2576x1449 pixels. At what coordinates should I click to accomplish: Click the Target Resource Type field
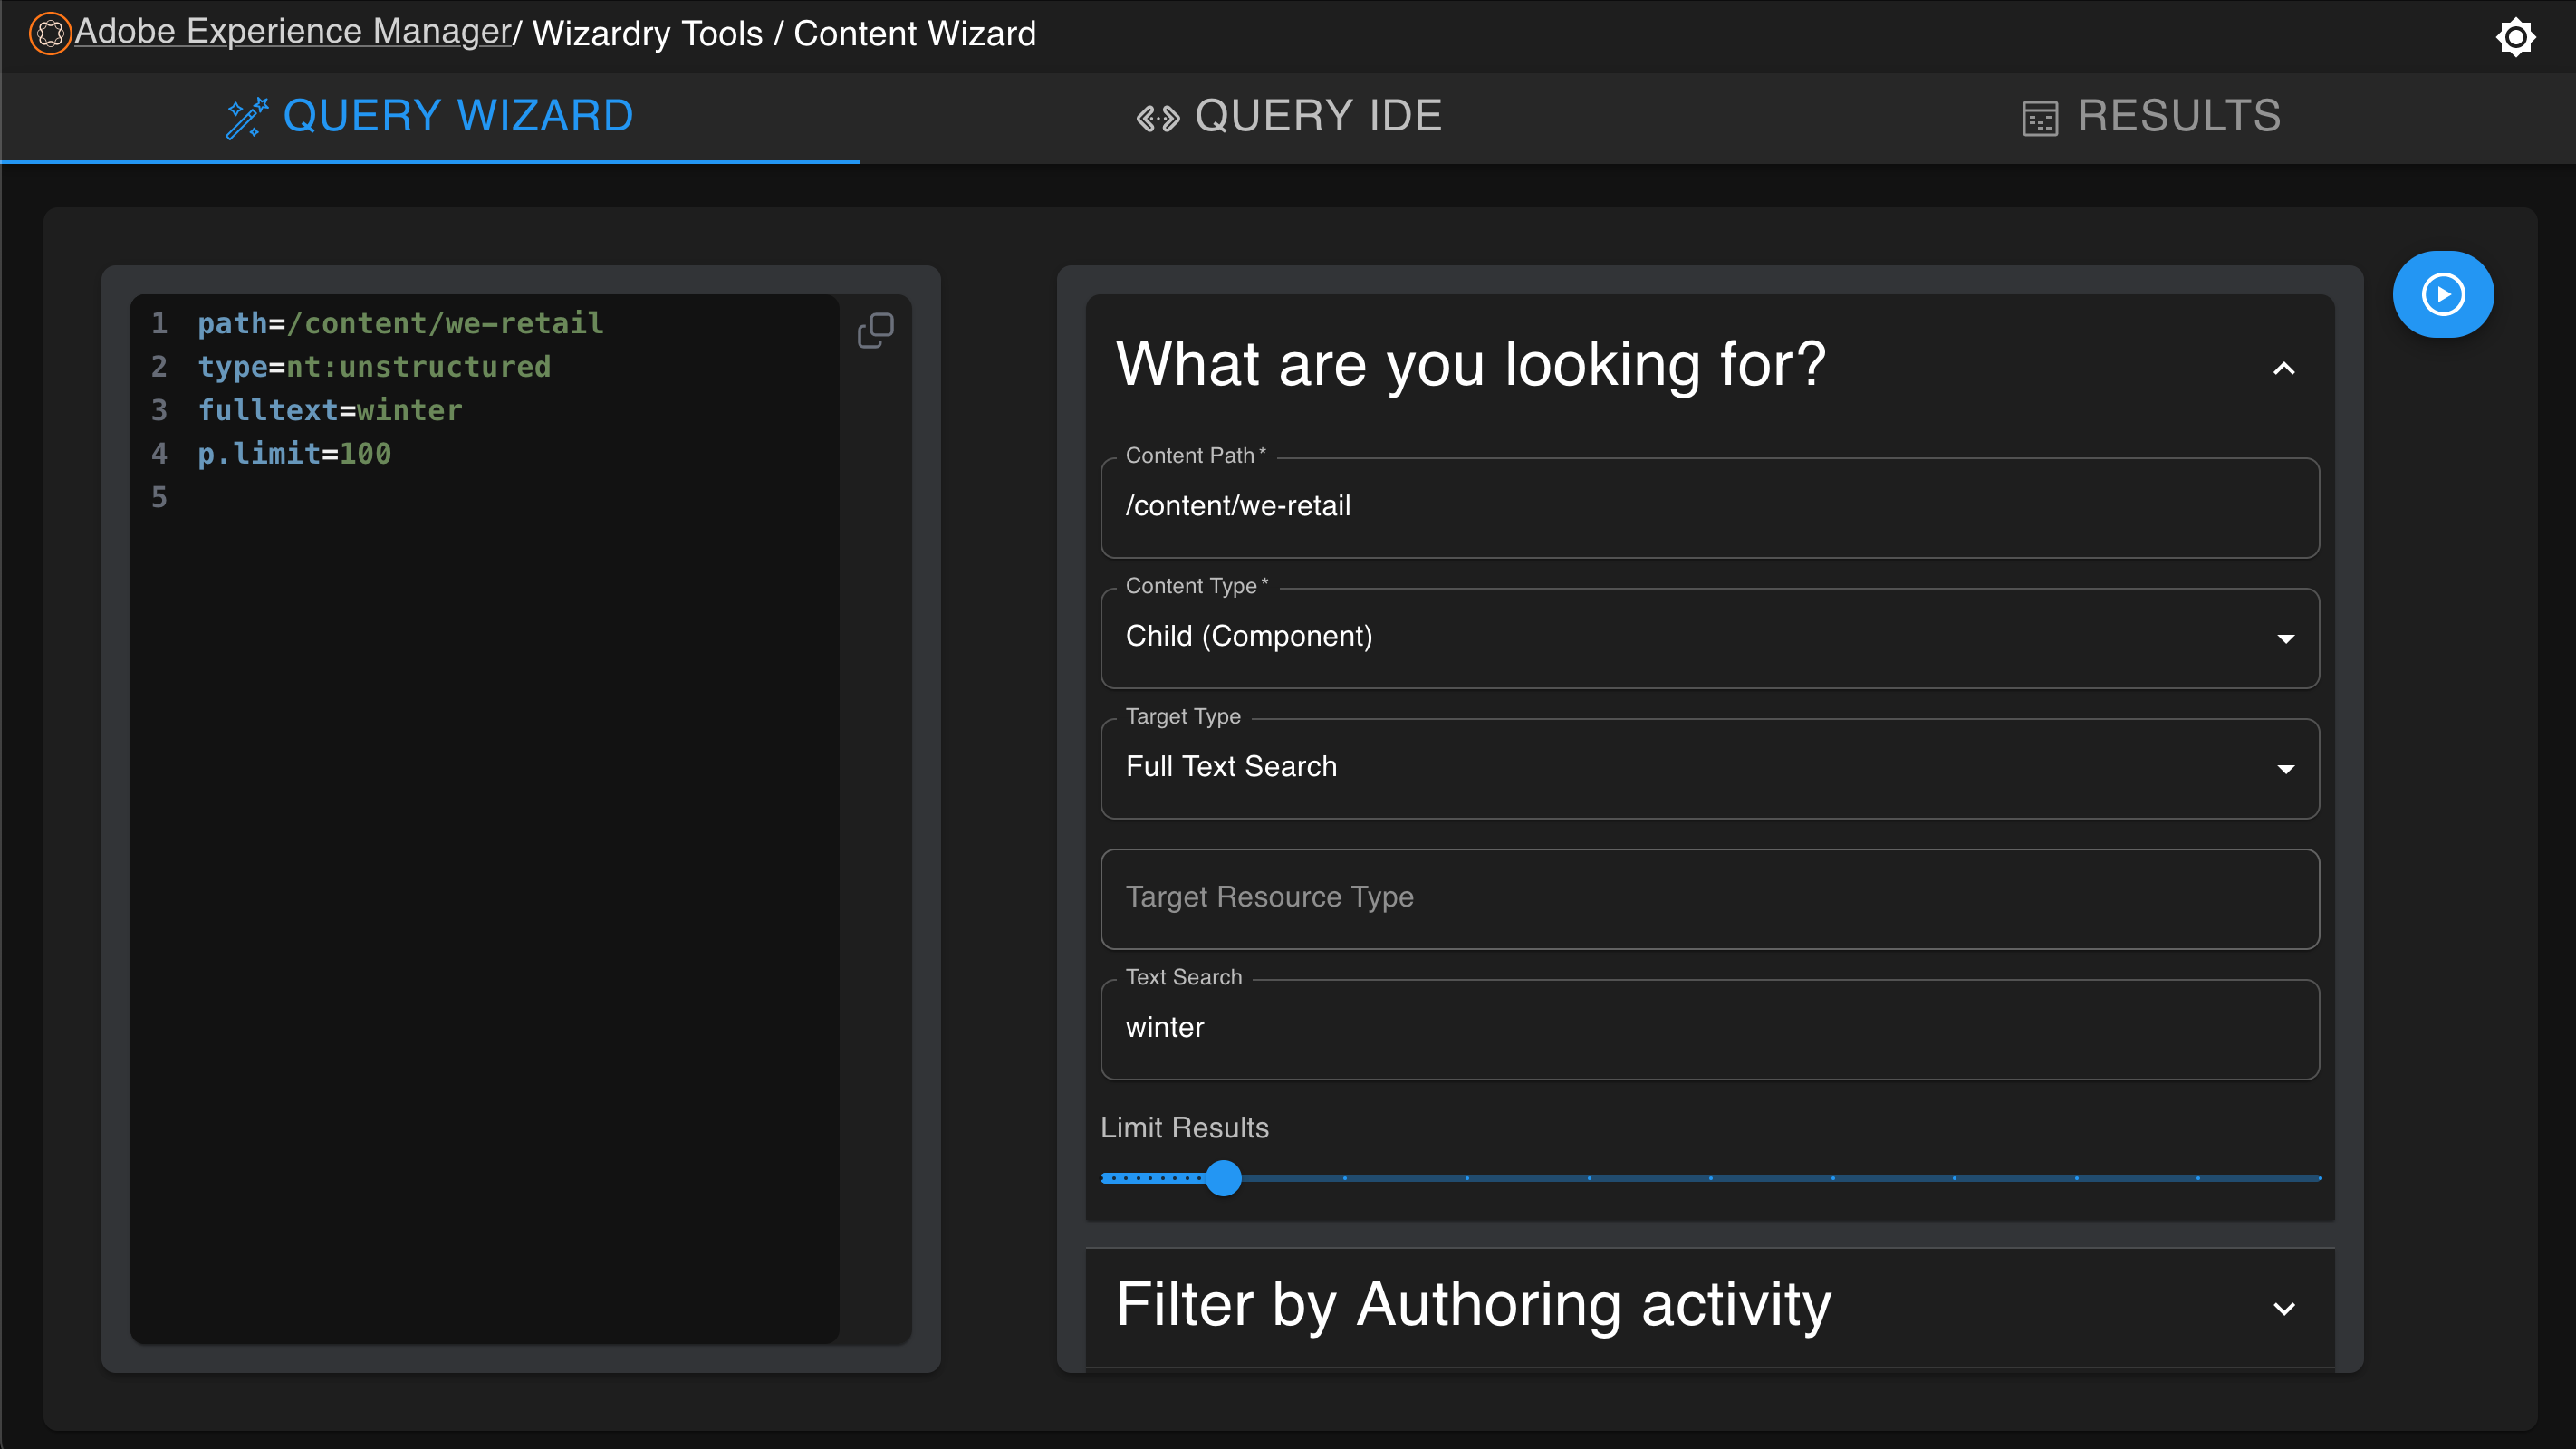click(1709, 898)
